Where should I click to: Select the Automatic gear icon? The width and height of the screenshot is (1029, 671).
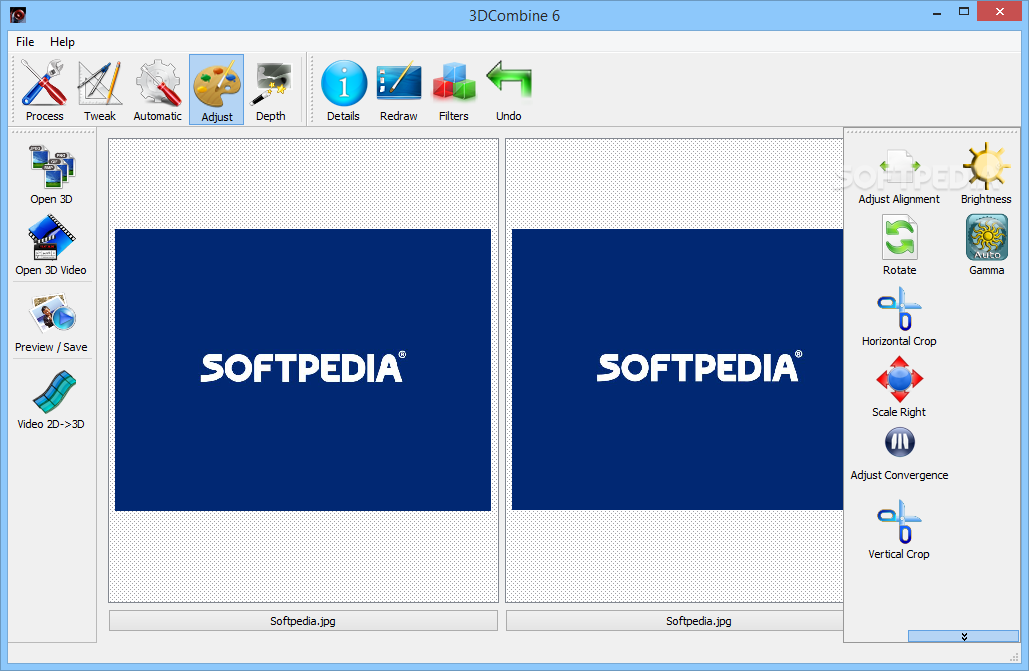coord(158,90)
